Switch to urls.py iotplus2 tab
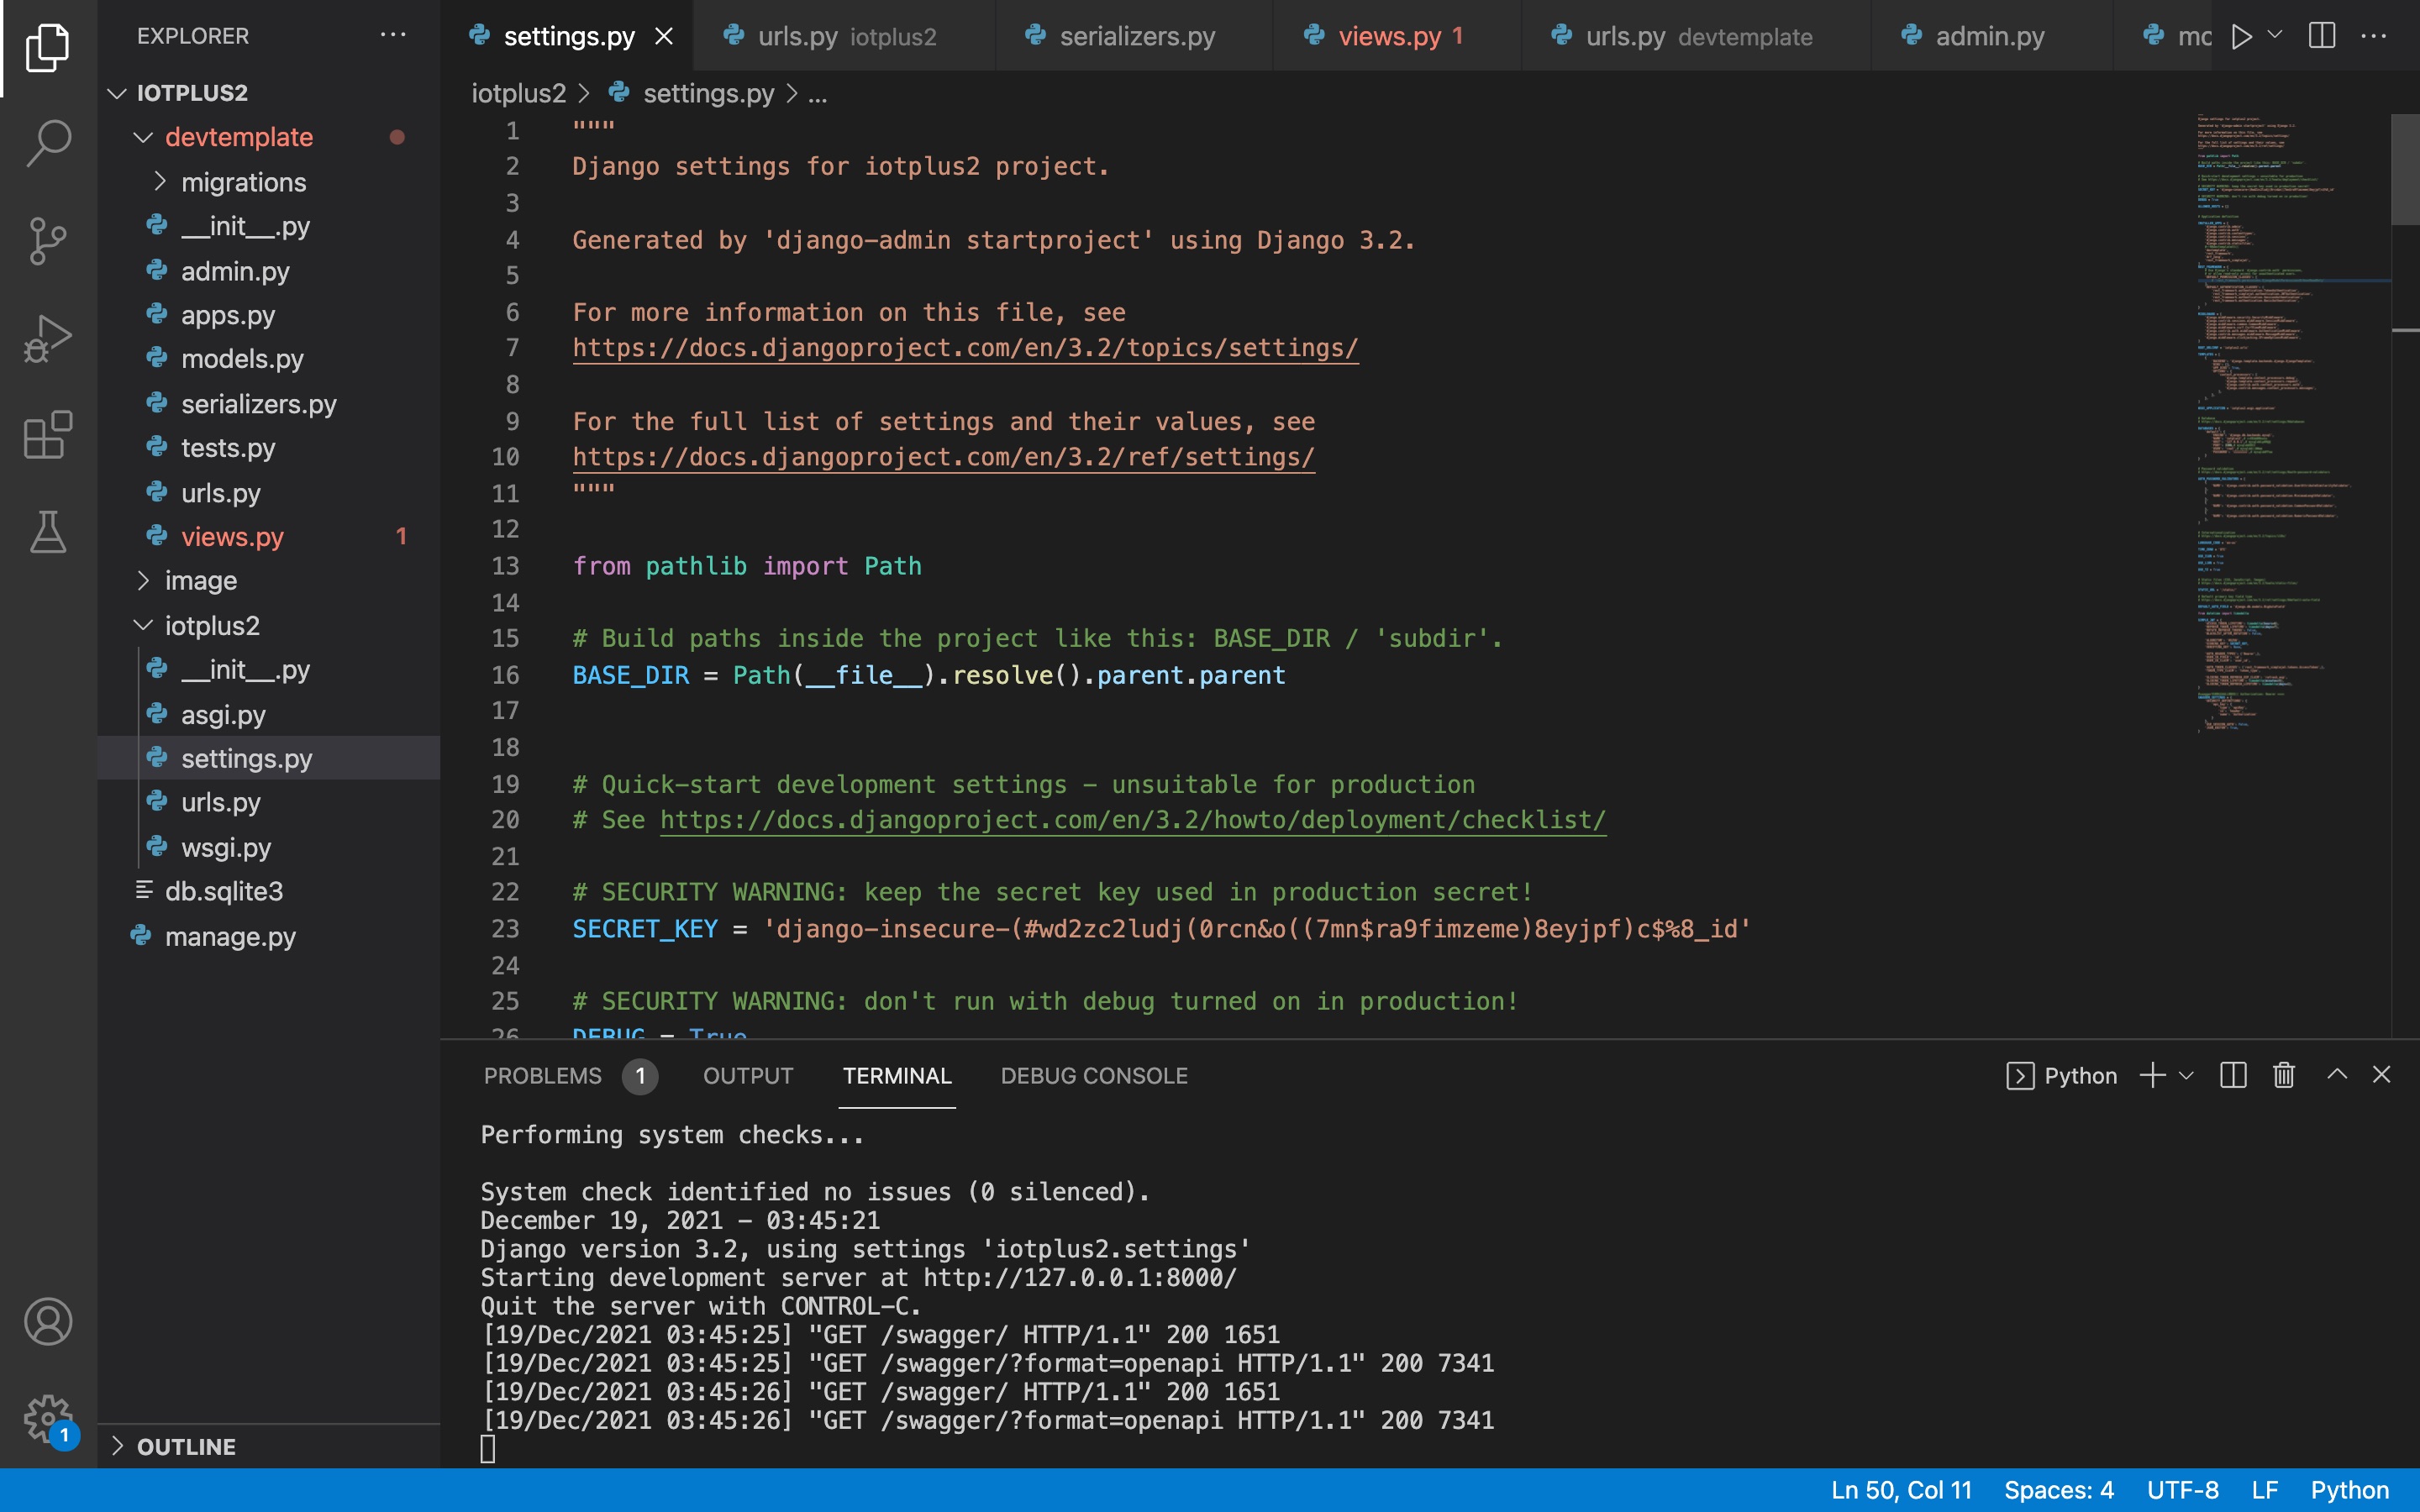 (843, 36)
